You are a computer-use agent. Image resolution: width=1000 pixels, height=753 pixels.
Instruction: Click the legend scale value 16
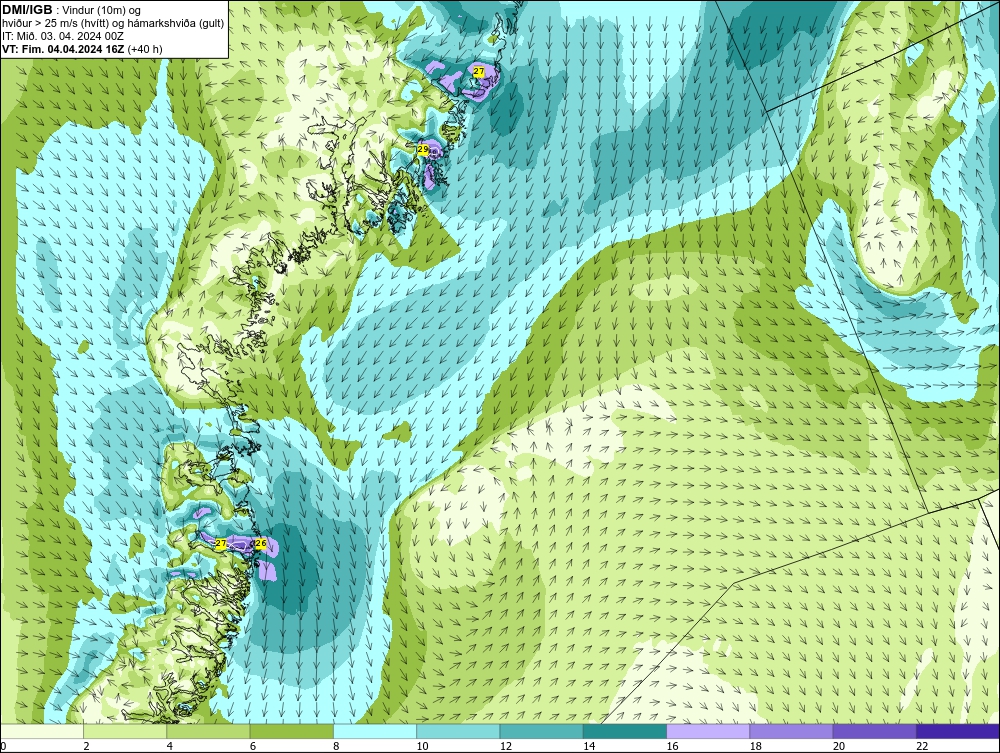tap(672, 747)
